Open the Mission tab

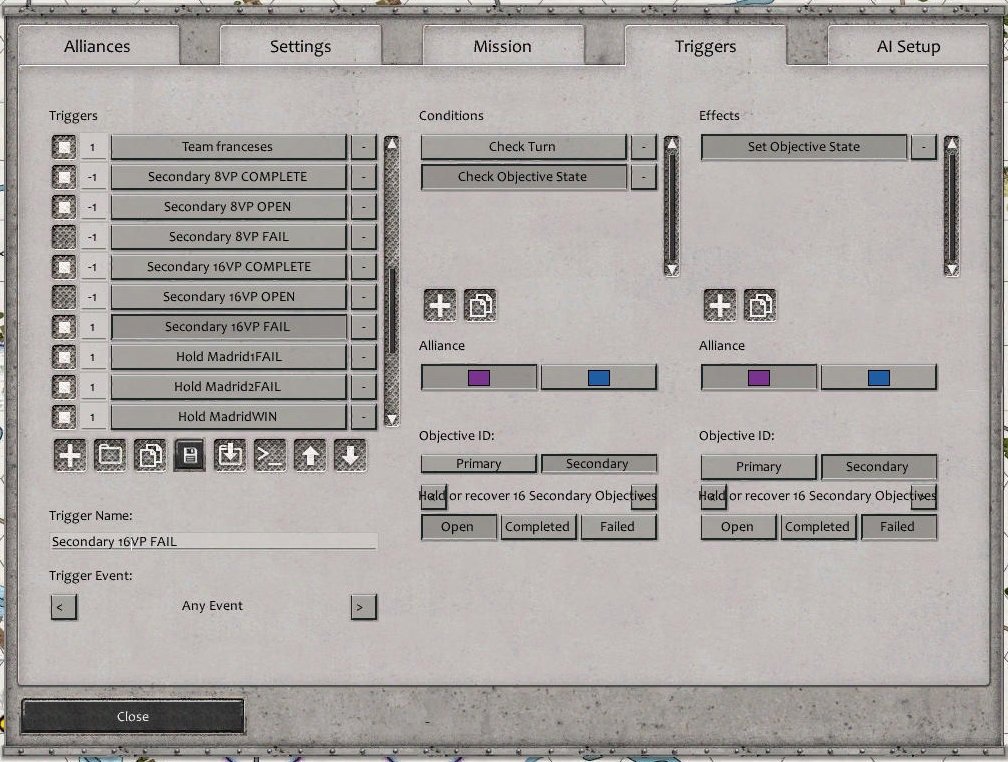[x=503, y=46]
